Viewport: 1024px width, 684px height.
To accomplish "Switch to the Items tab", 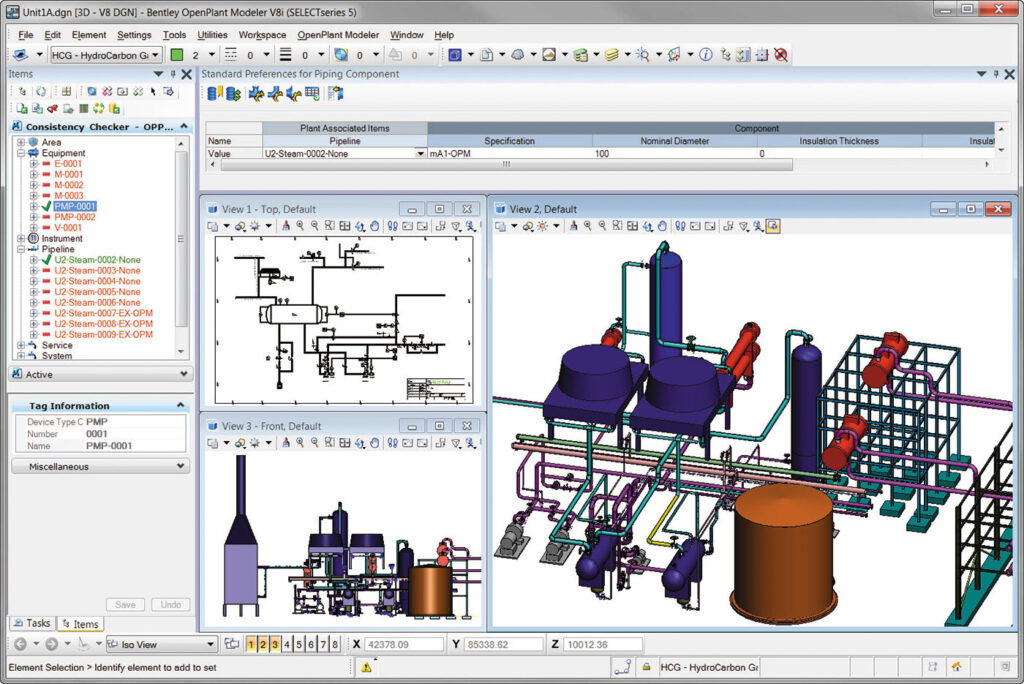I will [80, 624].
